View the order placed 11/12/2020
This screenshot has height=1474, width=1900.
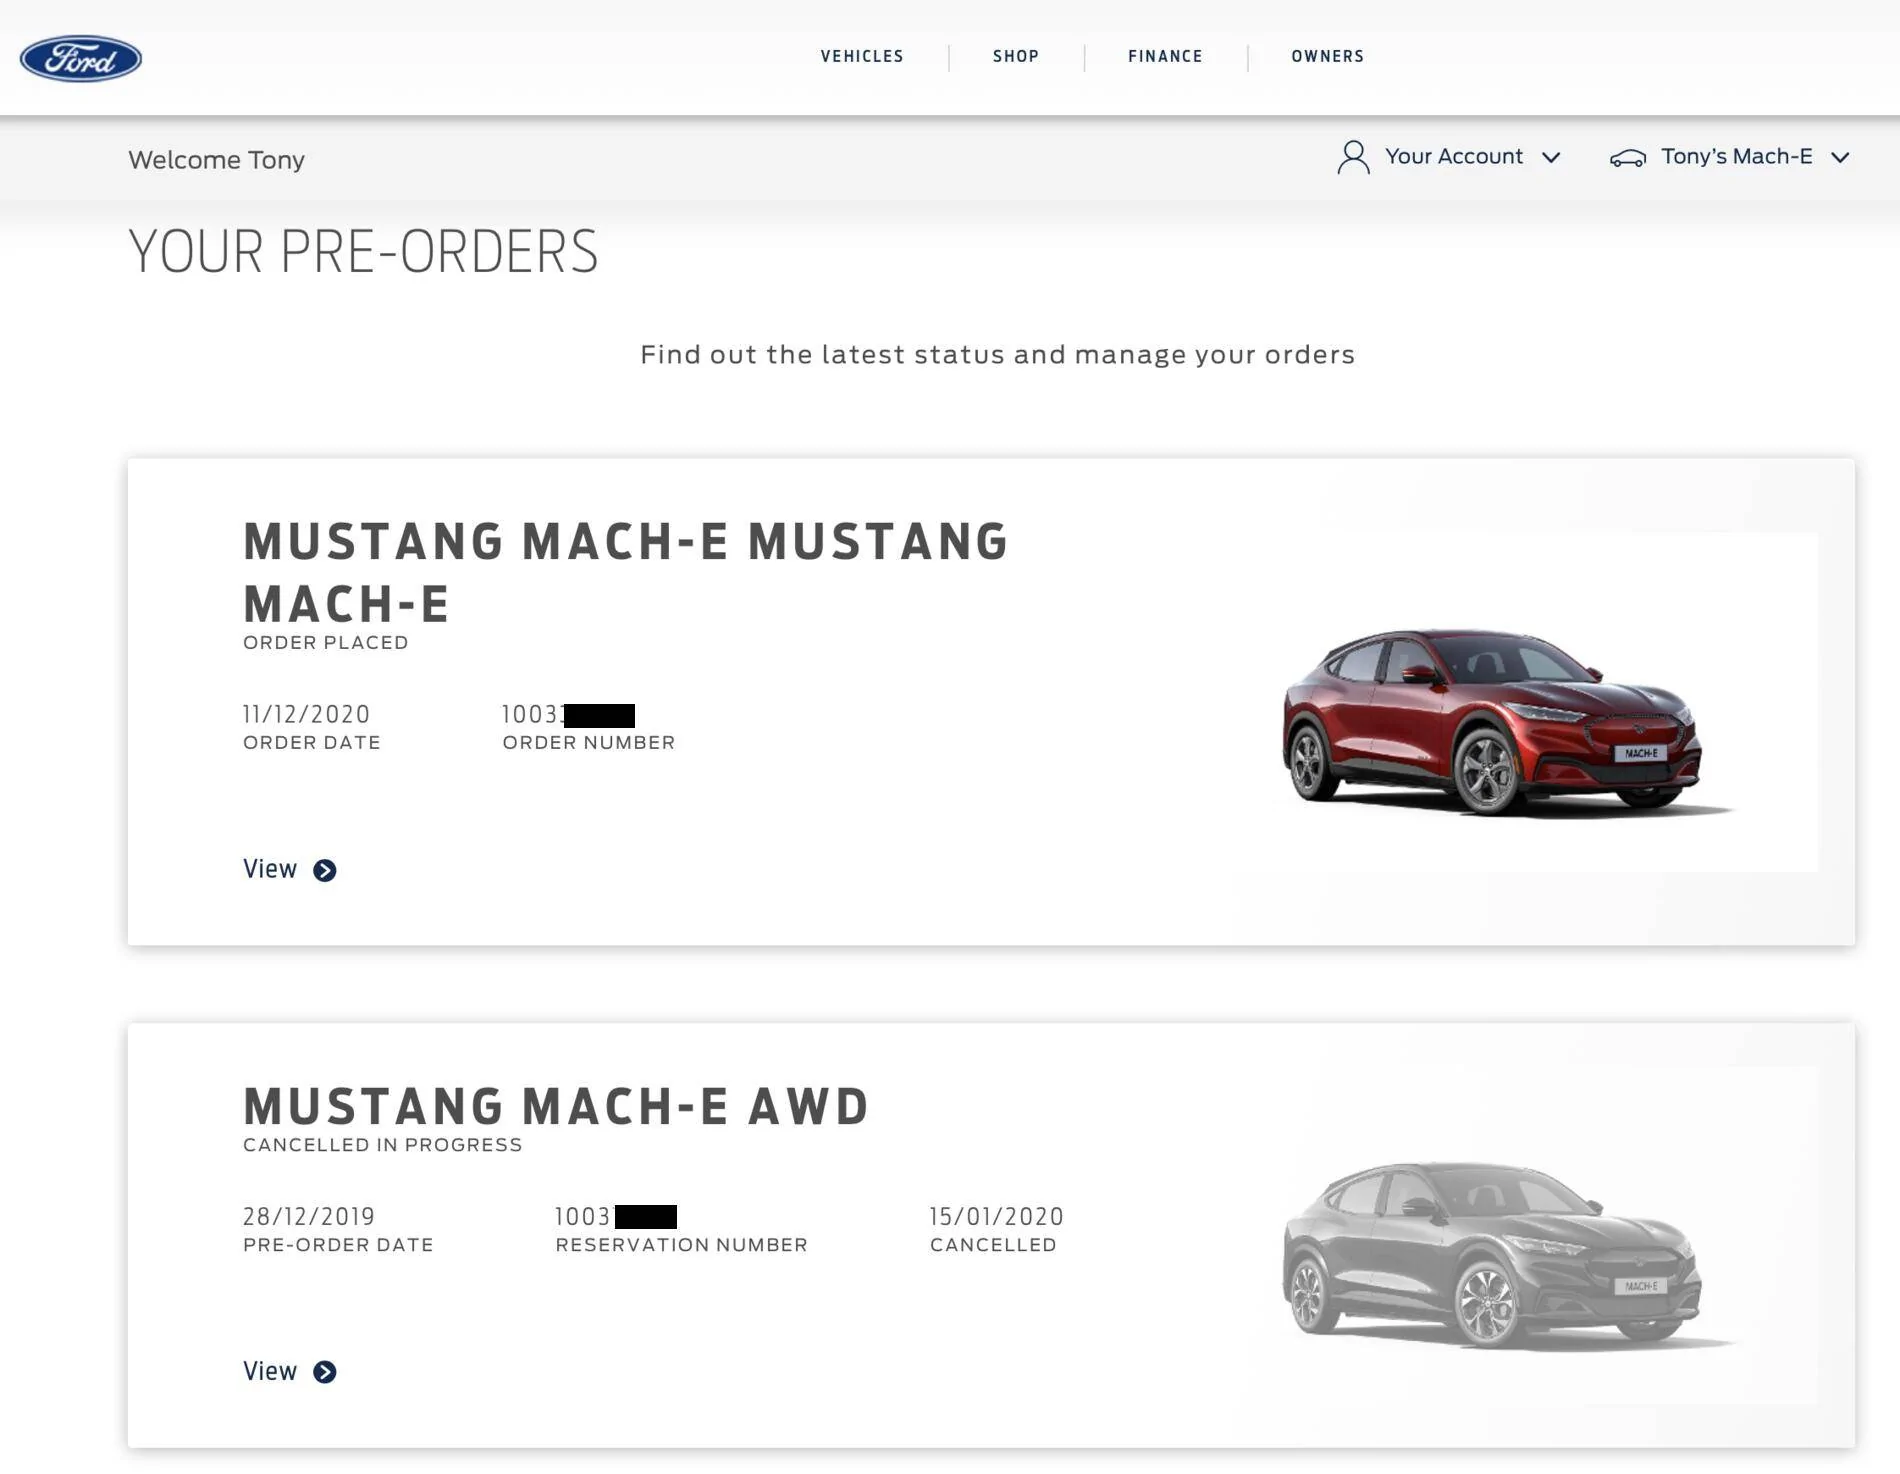pyautogui.click(x=270, y=869)
